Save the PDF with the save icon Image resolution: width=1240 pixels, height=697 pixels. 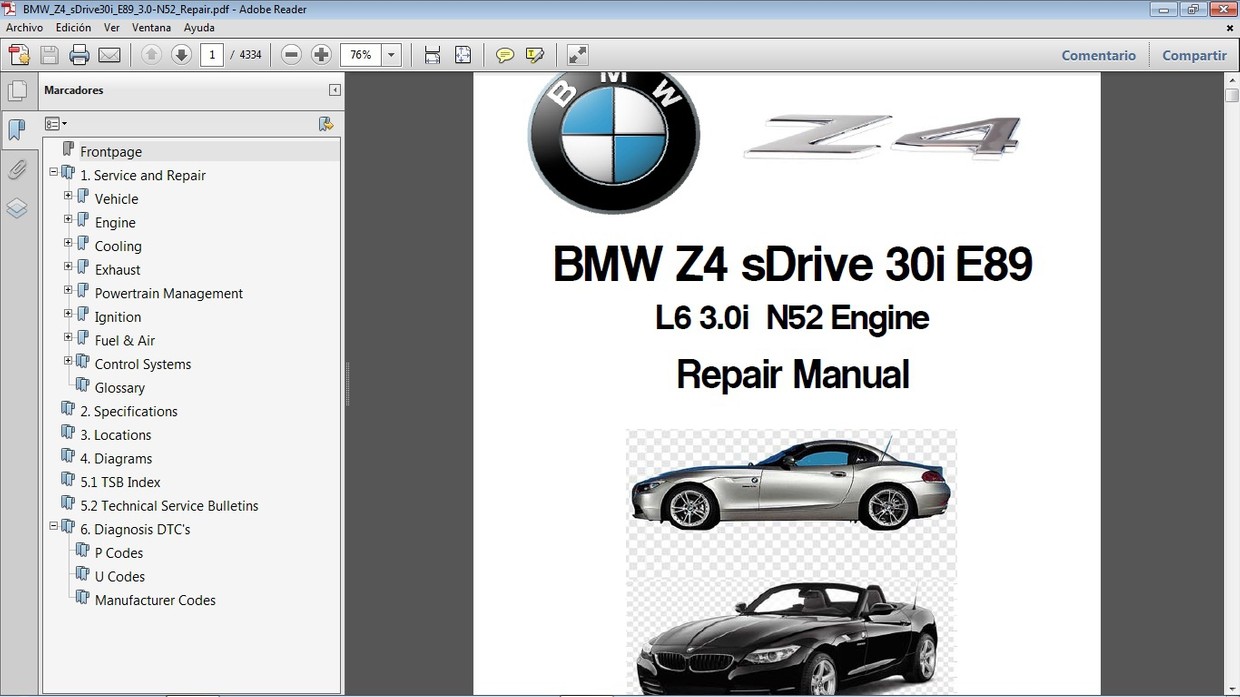pos(49,54)
